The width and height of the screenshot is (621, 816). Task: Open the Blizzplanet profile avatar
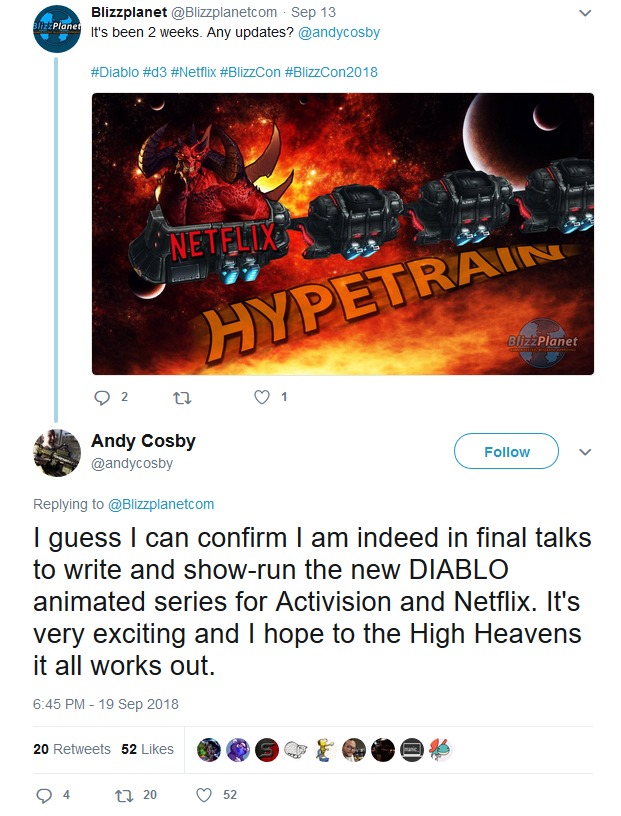coord(57,29)
